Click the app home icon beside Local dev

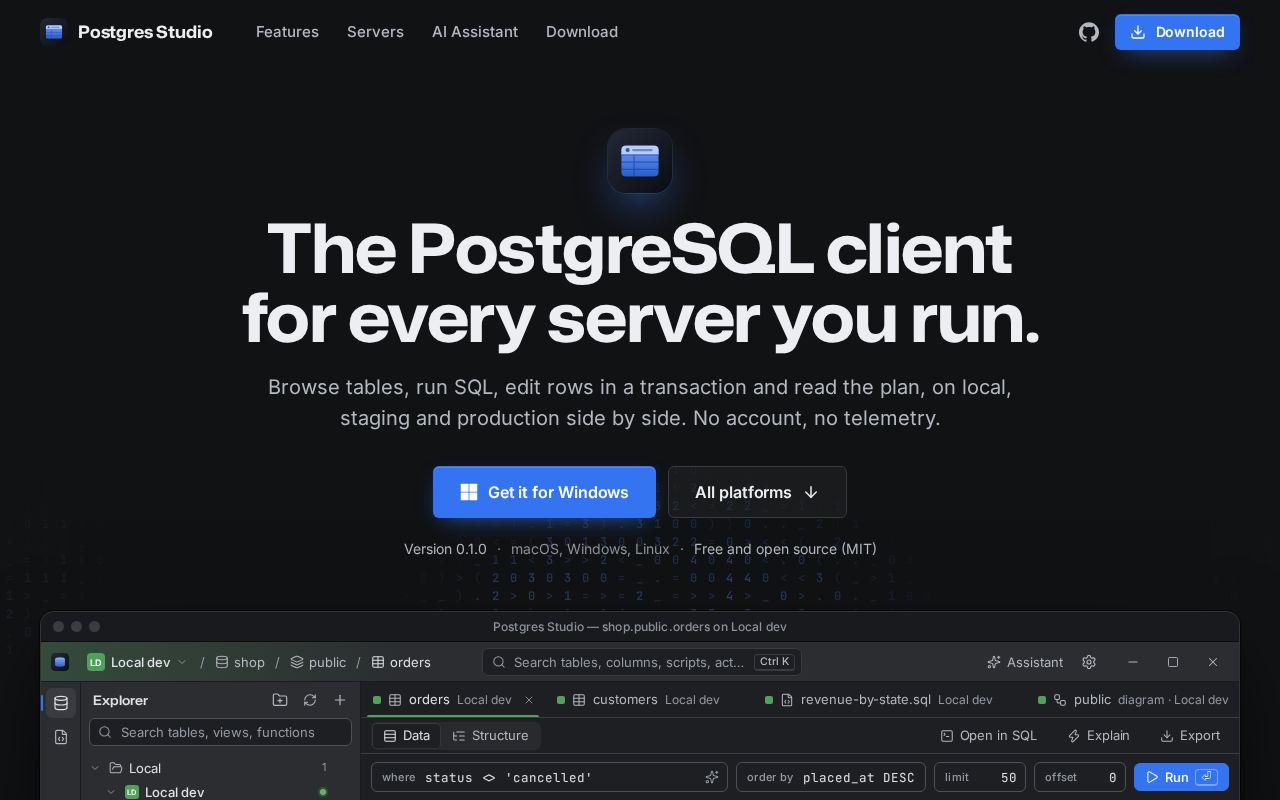click(x=60, y=662)
